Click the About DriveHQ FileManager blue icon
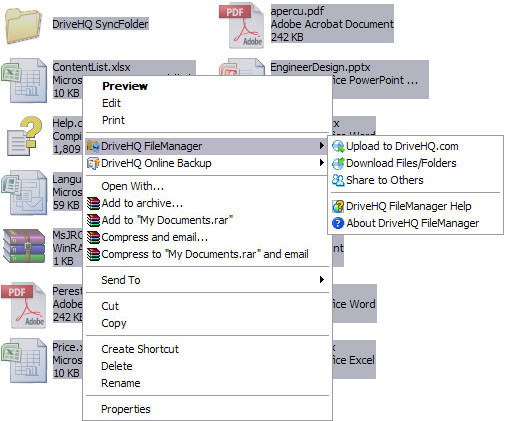This screenshot has width=505, height=421. [x=338, y=223]
